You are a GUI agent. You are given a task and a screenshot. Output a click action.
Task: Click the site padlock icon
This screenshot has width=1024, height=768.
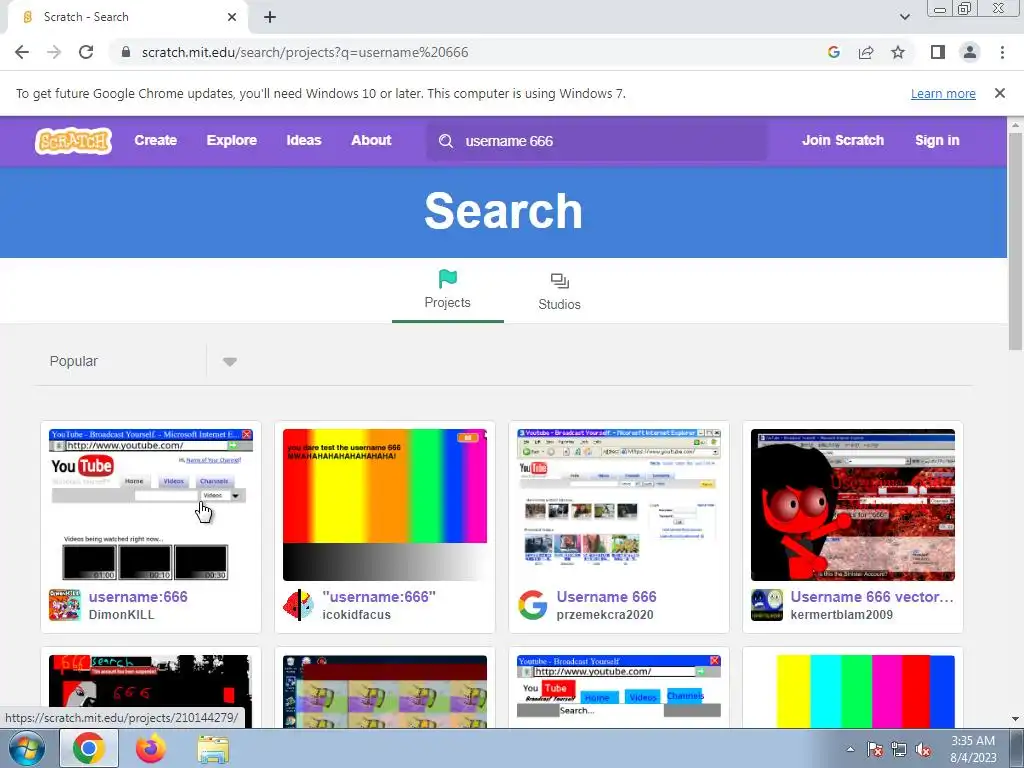coord(126,52)
